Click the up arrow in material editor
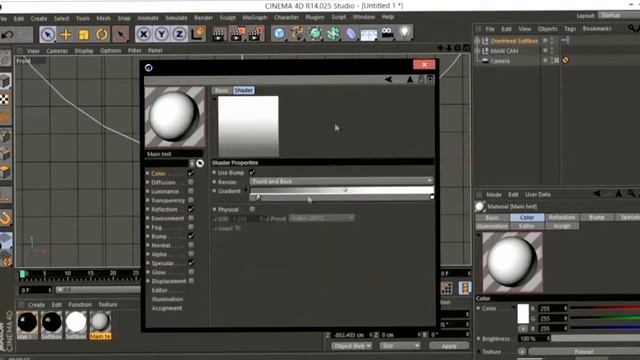This screenshot has height=360, width=640. pos(410,80)
